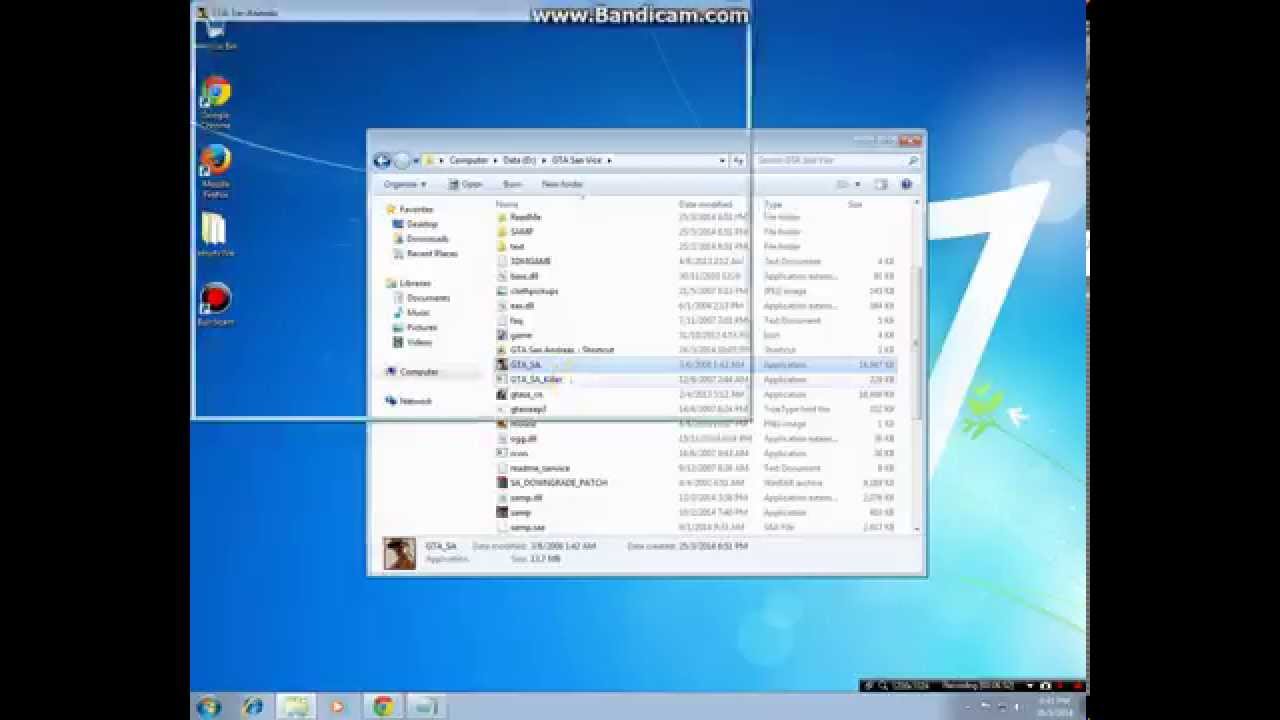Click Computer in the breadcrumb path
The image size is (1280, 720).
coord(468,160)
